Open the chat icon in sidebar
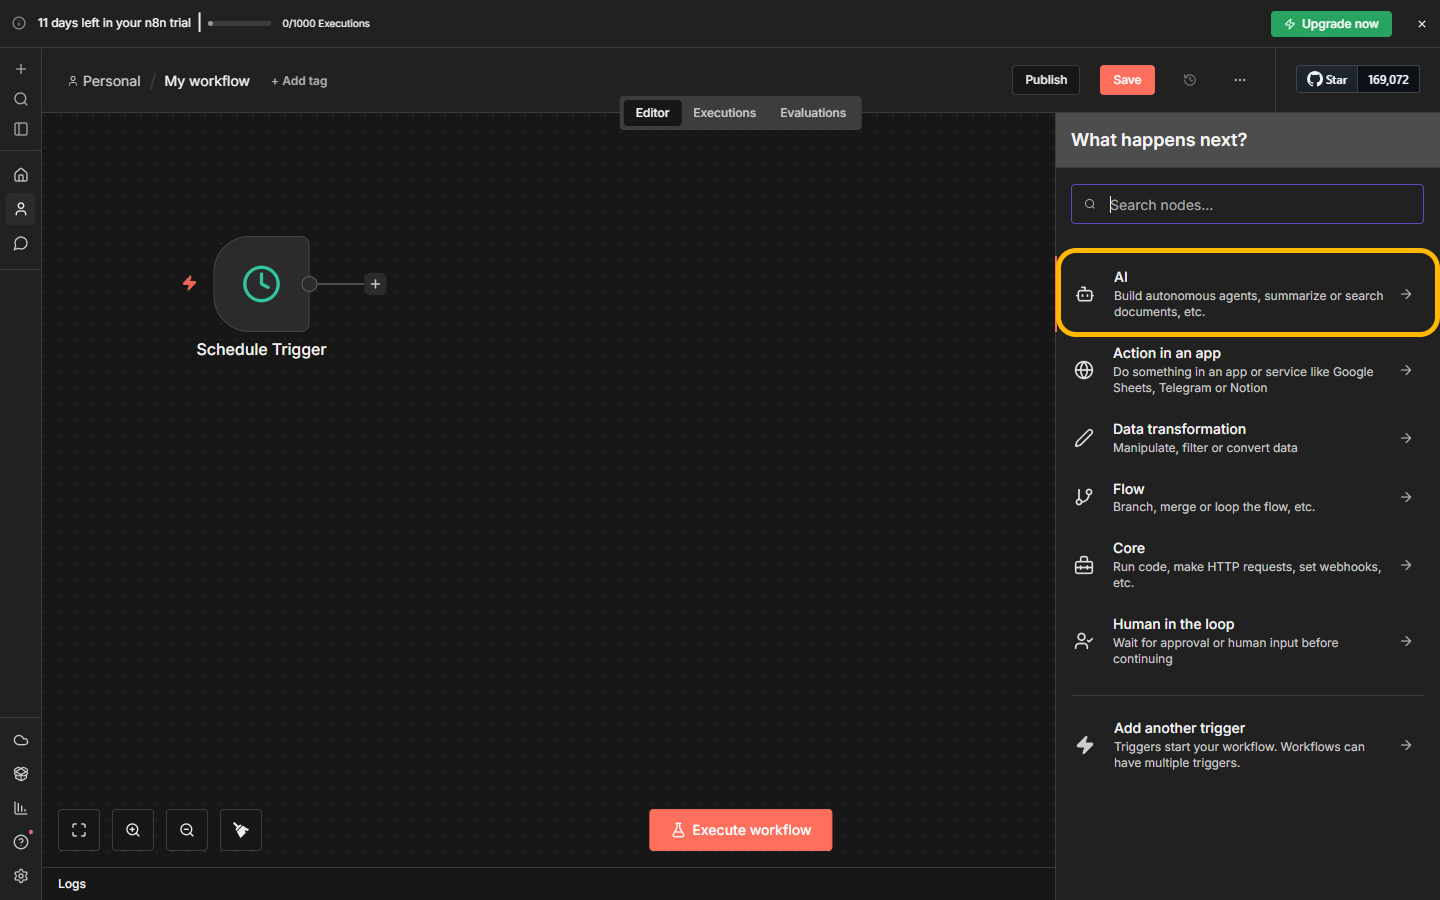Image resolution: width=1440 pixels, height=900 pixels. tap(21, 243)
